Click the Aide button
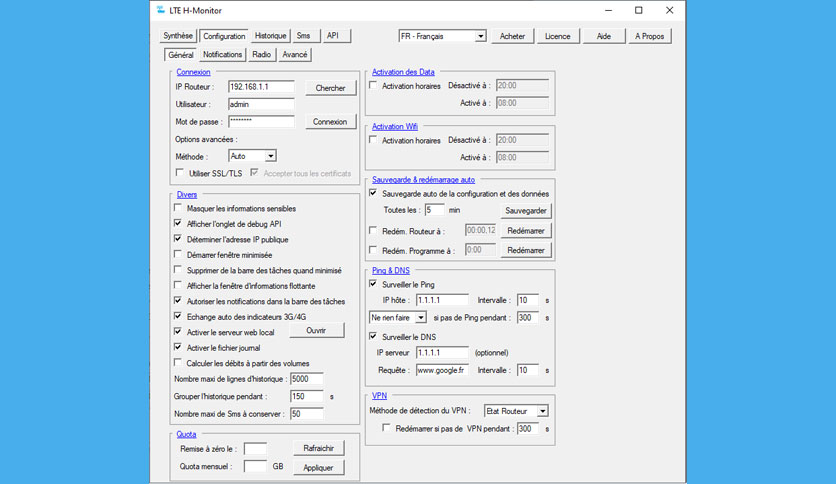The image size is (836, 484). pos(604,36)
